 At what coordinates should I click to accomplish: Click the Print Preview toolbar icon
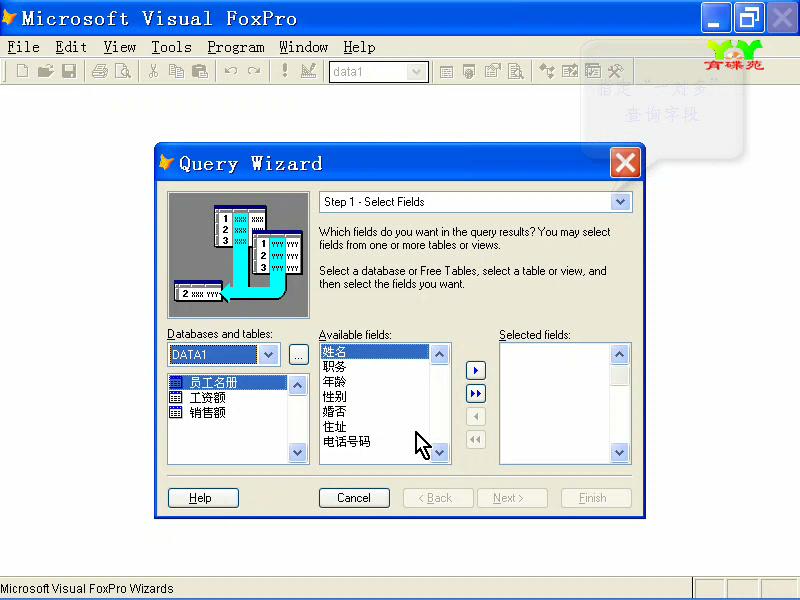(123, 71)
